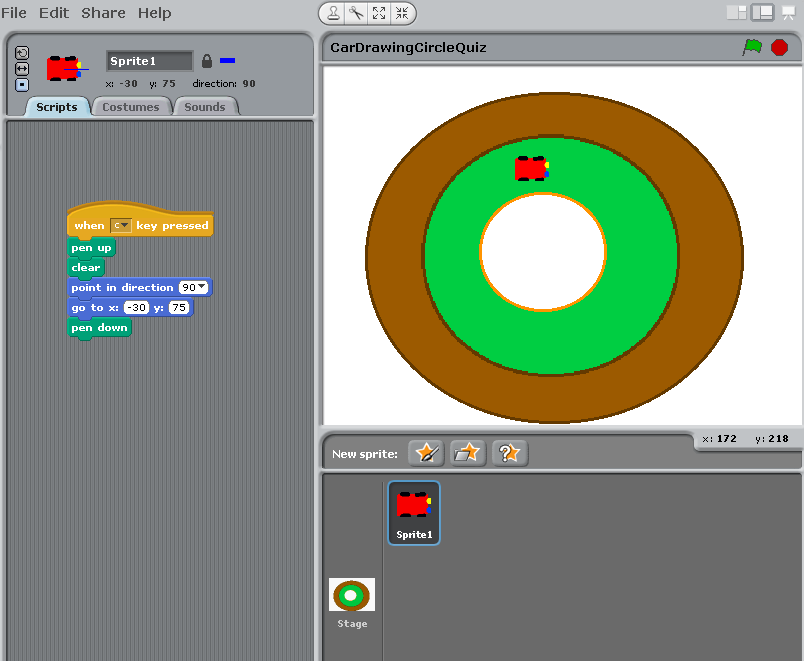Select the Duplicate stamp tool
Viewport: 804px width, 661px height.
tap(333, 13)
